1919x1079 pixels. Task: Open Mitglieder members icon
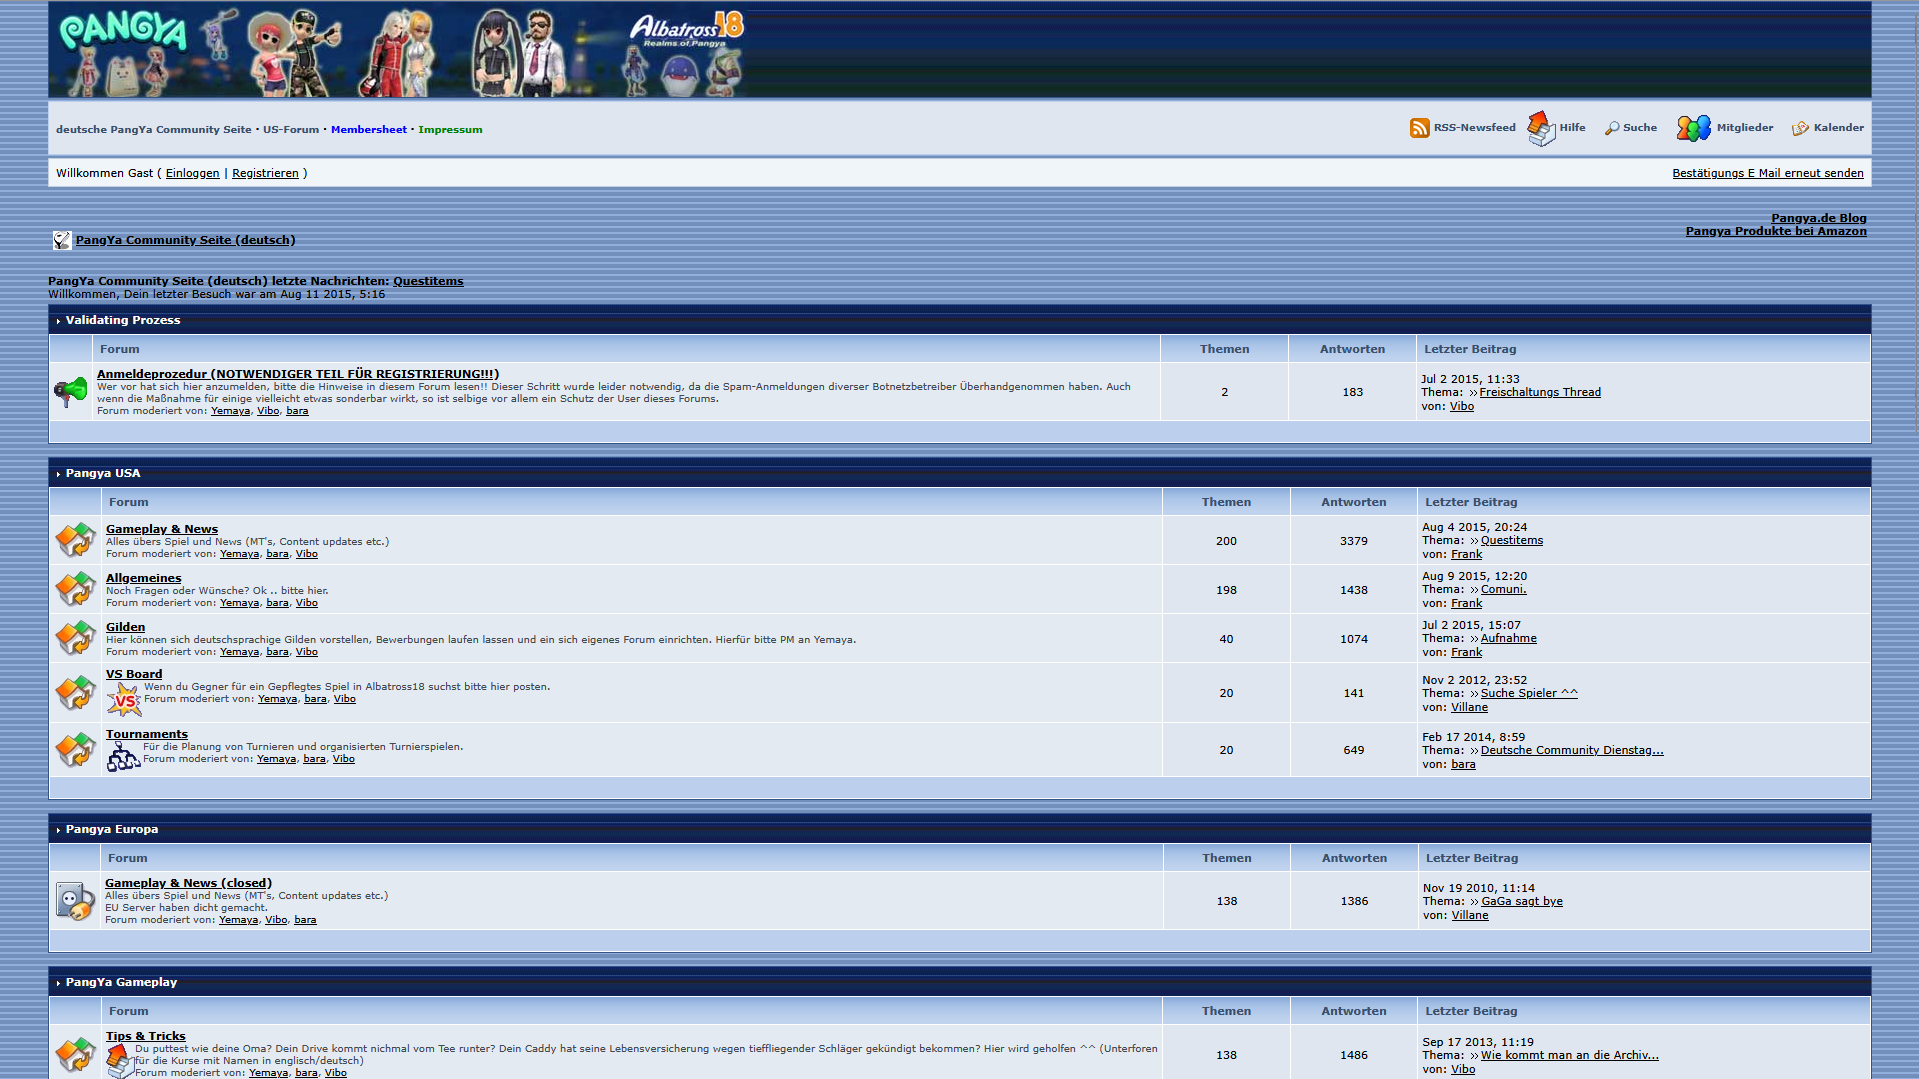click(x=1693, y=128)
